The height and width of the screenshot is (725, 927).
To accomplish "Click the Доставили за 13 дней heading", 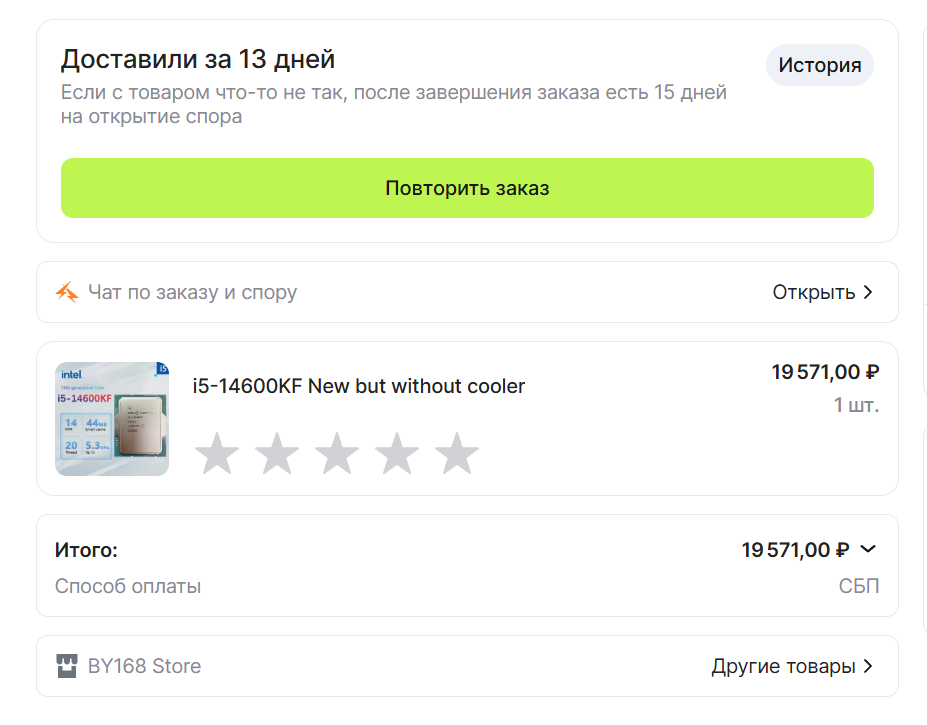I will pyautogui.click(x=197, y=59).
